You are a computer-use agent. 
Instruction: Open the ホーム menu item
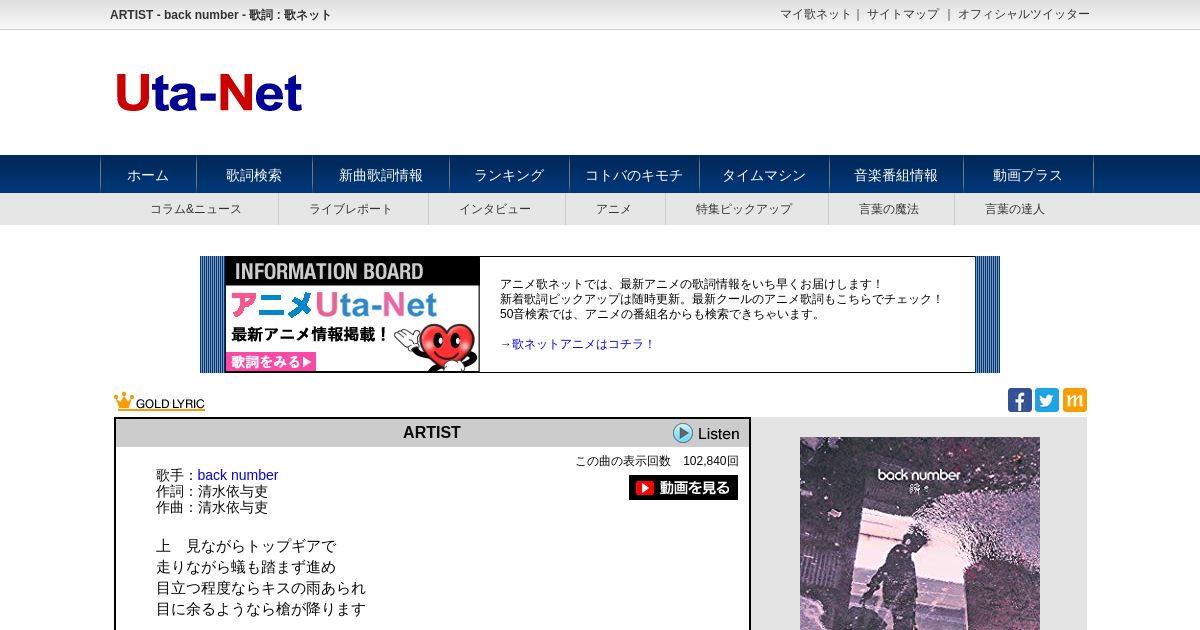[x=148, y=175]
